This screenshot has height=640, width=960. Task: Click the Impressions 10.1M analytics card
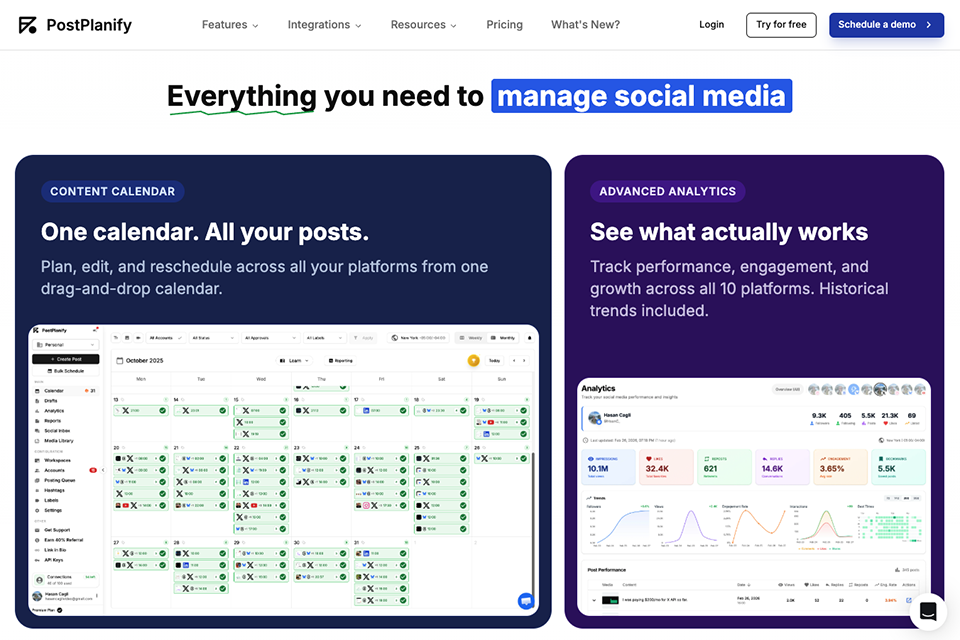[x=607, y=467]
